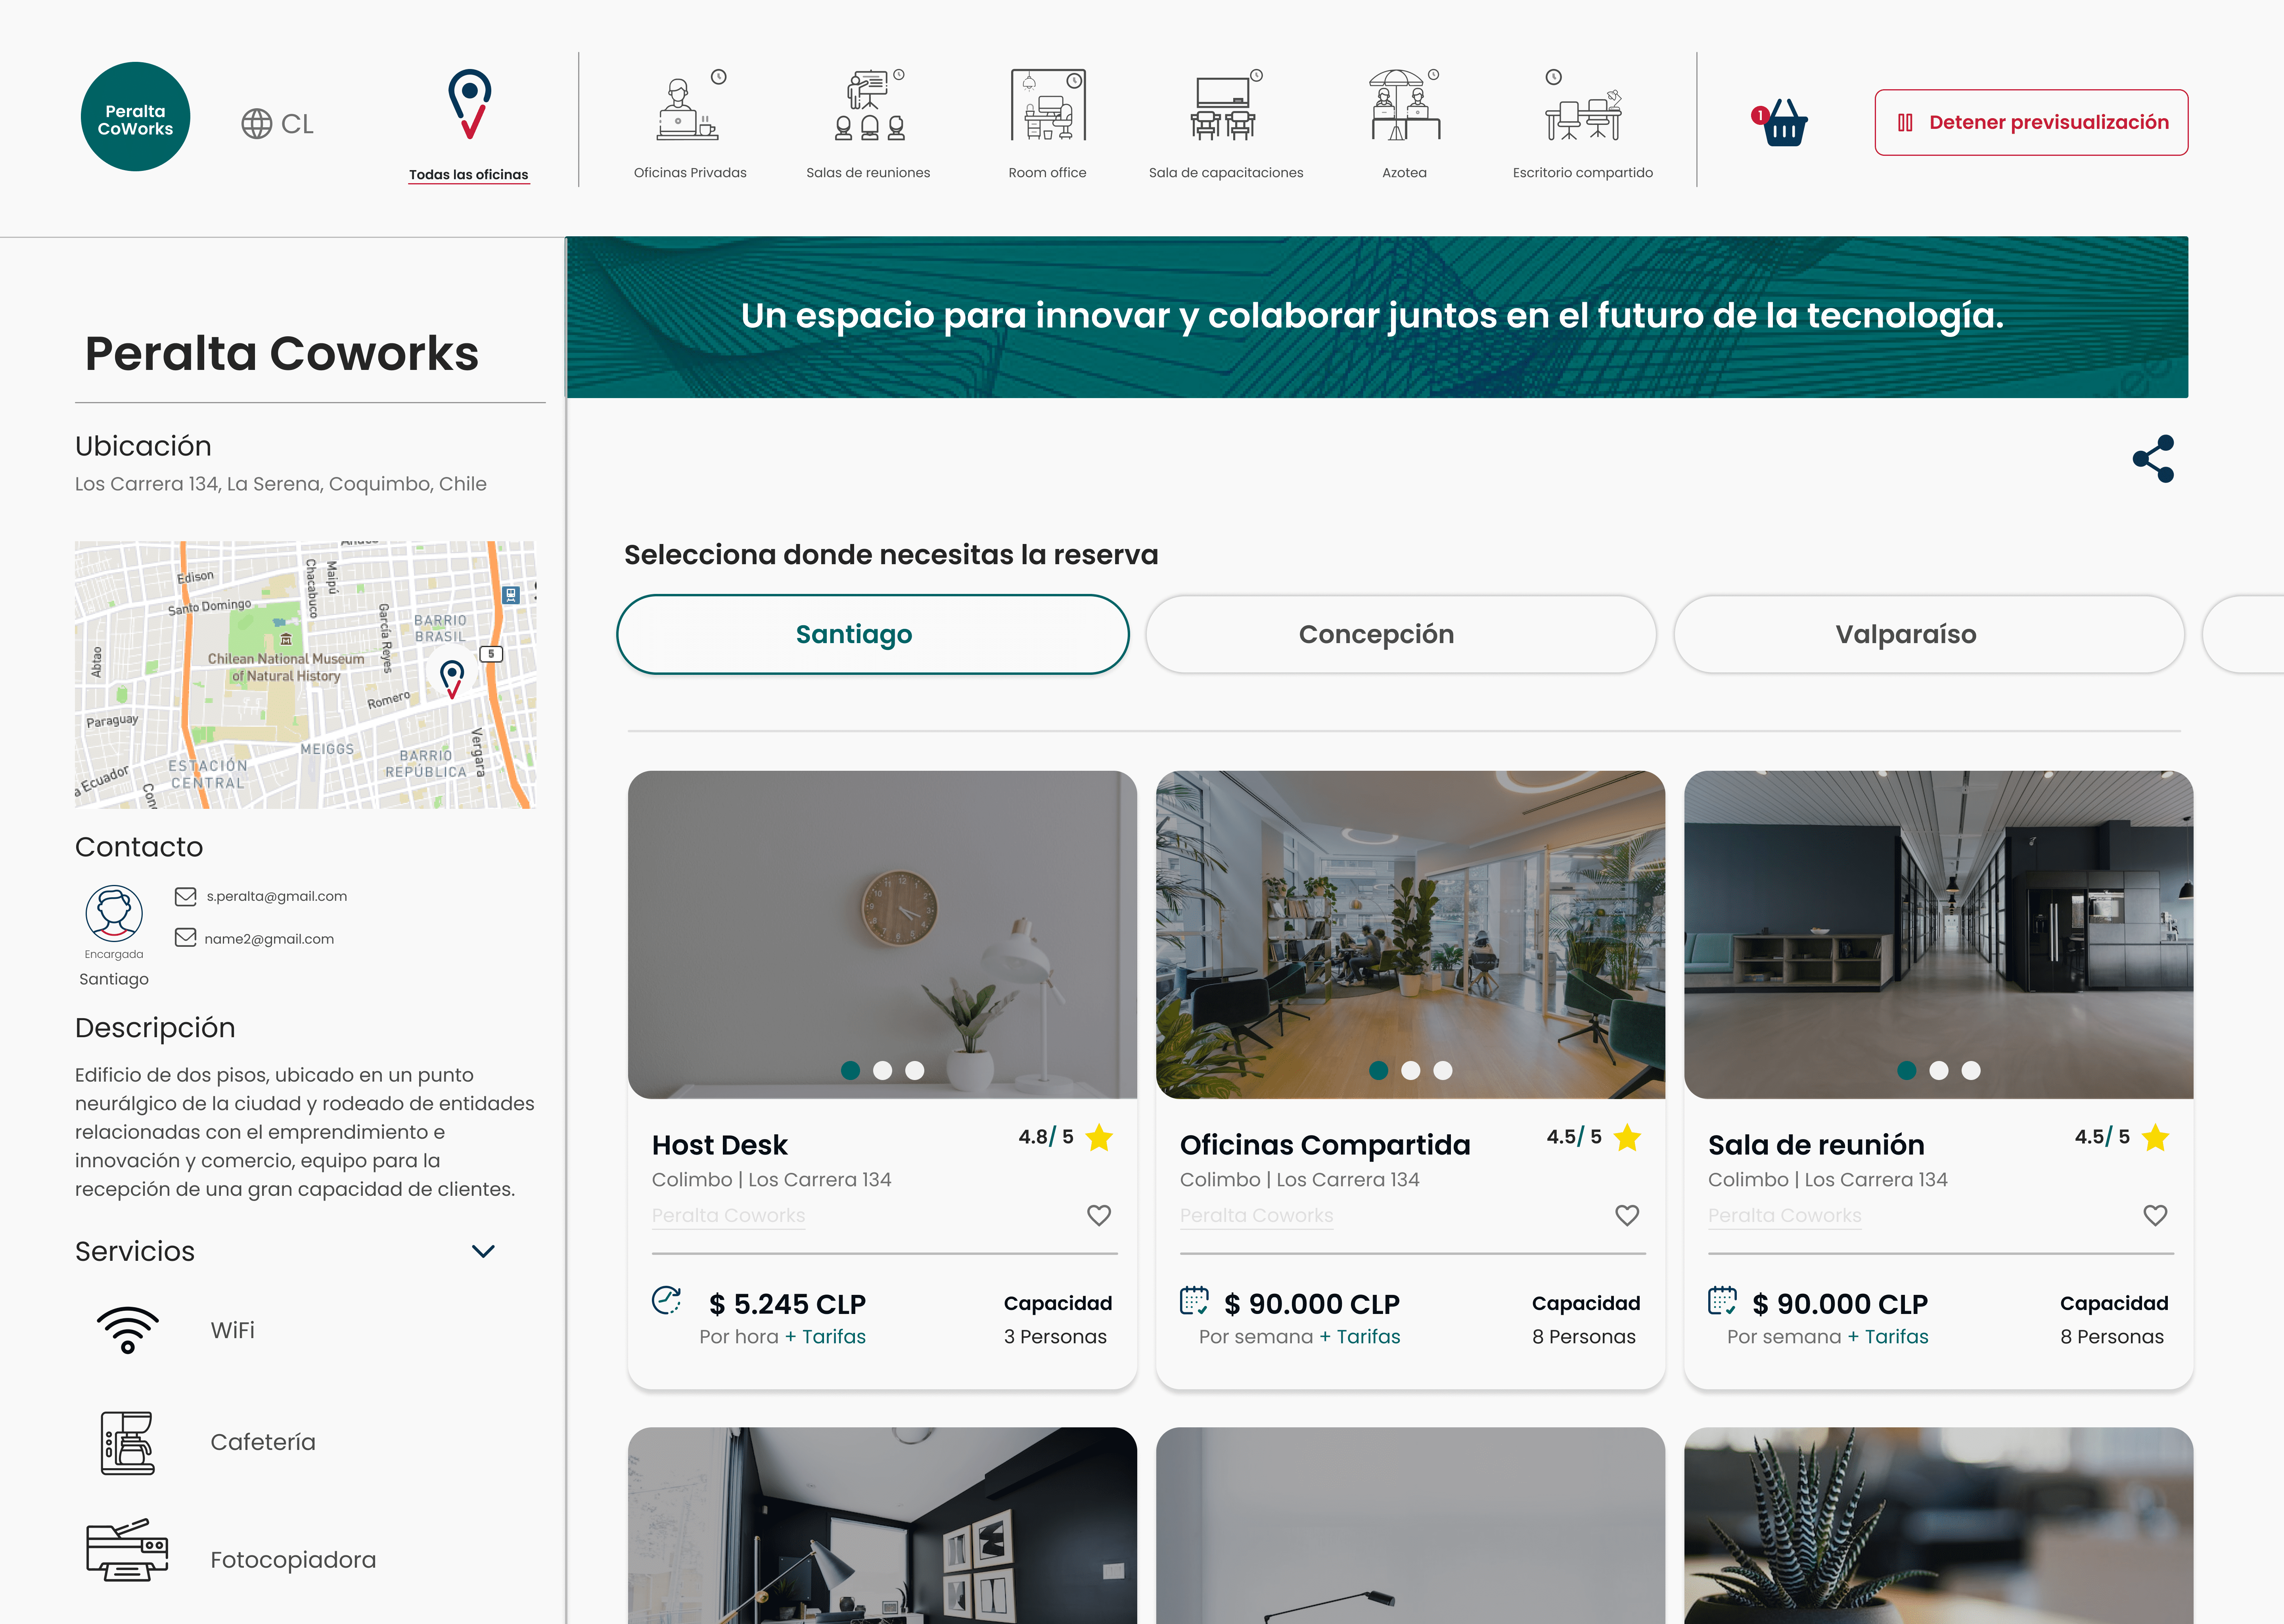Open Tarifas link on Sala de reunión card
2284x1624 pixels.
click(1888, 1337)
